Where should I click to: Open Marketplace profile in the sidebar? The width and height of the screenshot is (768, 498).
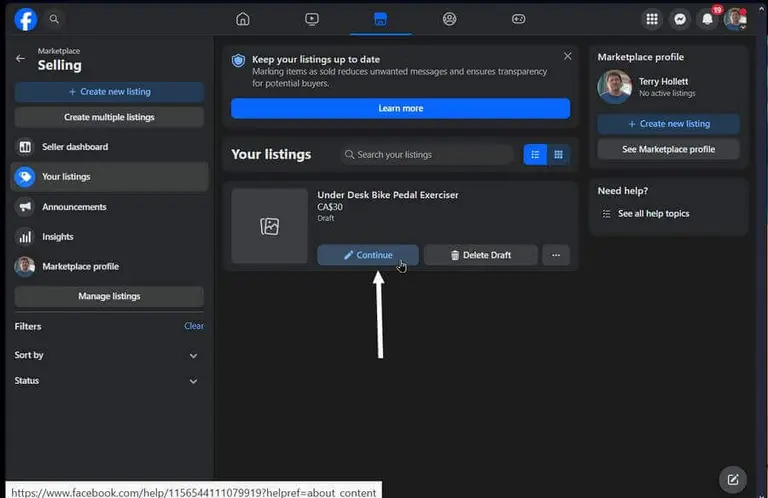pyautogui.click(x=109, y=266)
